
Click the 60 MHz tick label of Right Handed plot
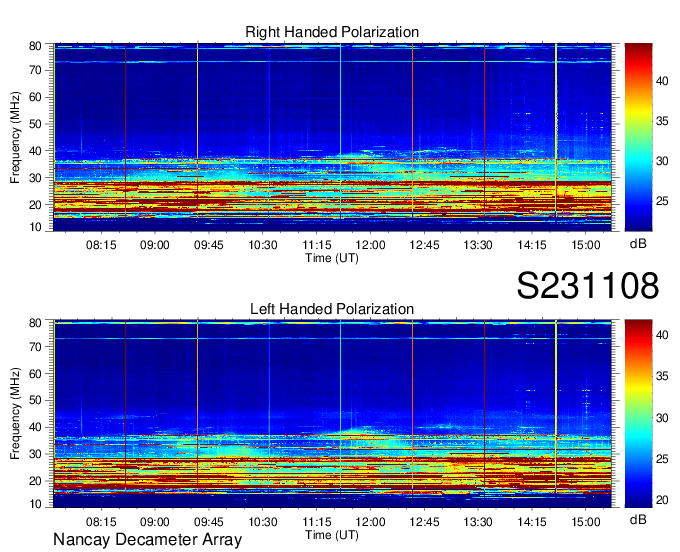(x=35, y=97)
